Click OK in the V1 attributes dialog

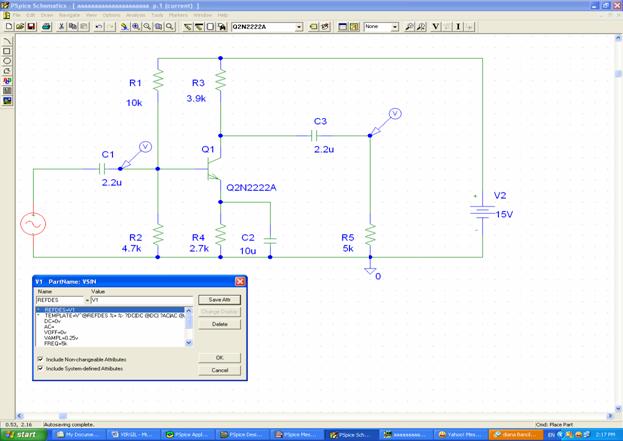coord(220,357)
